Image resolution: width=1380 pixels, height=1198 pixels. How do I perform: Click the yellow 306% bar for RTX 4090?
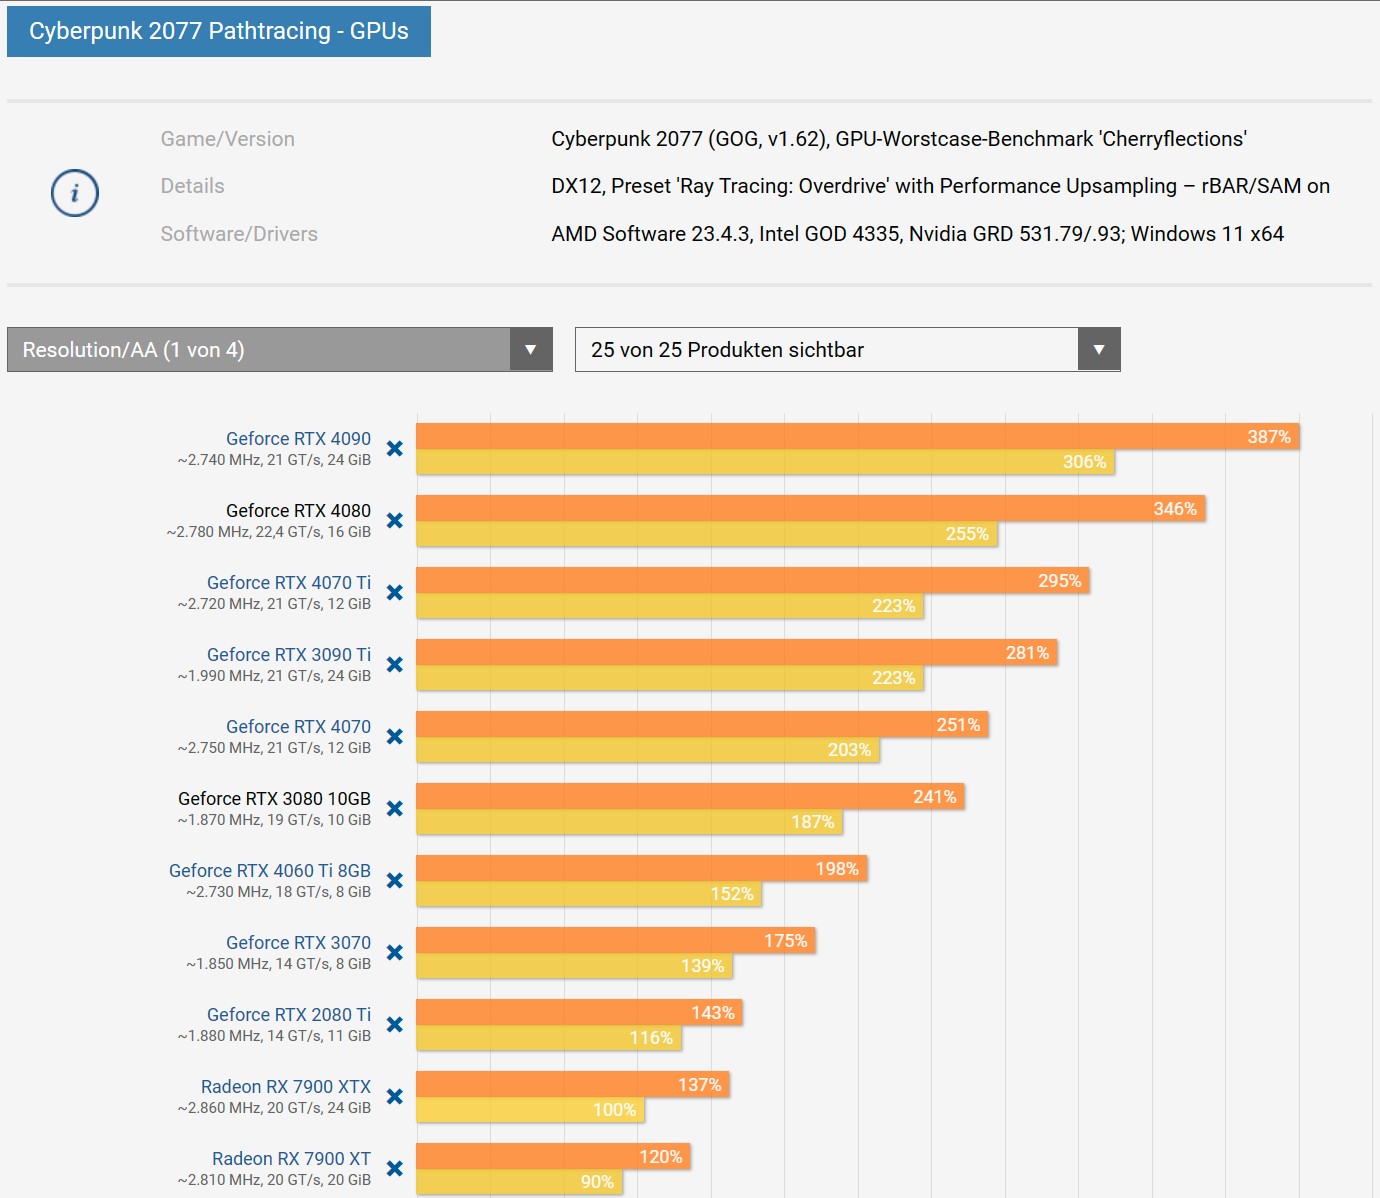point(765,462)
